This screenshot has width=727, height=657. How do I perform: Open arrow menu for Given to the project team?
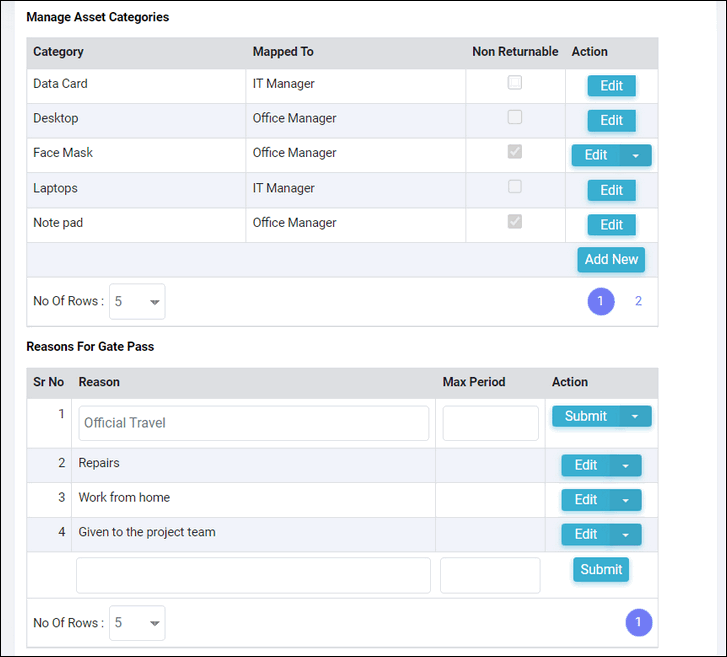coord(625,535)
